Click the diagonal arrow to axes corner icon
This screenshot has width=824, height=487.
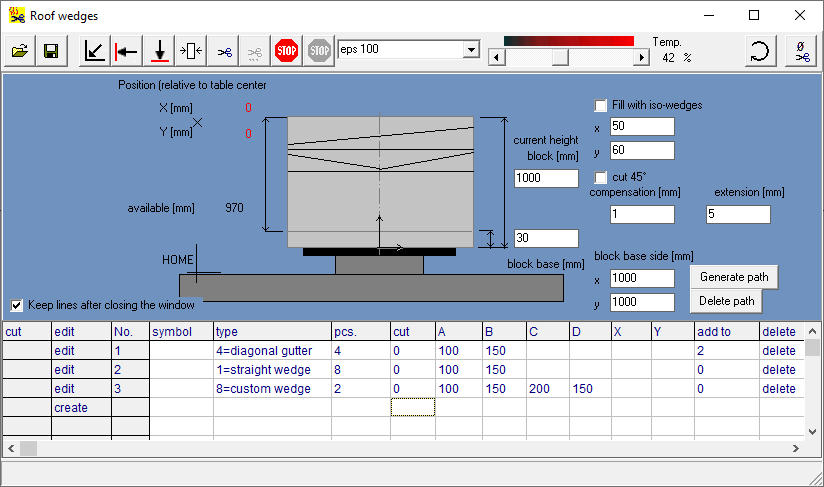[94, 50]
